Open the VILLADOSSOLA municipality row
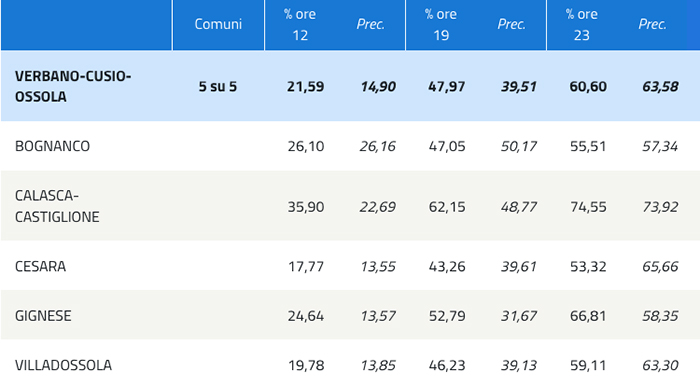The width and height of the screenshot is (700, 386). click(x=350, y=364)
